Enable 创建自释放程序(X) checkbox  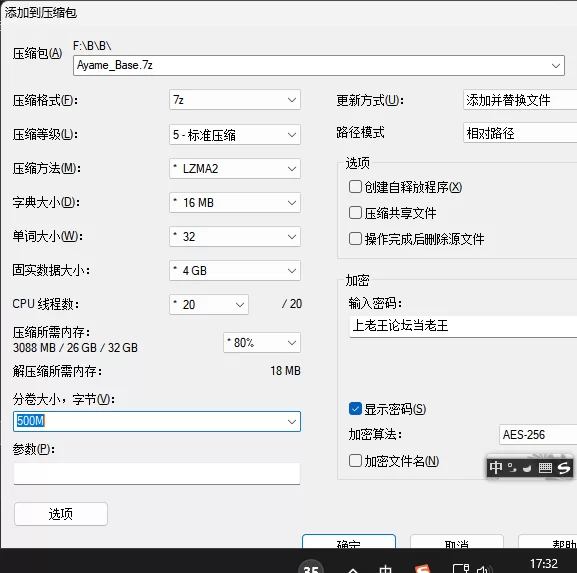coord(355,187)
